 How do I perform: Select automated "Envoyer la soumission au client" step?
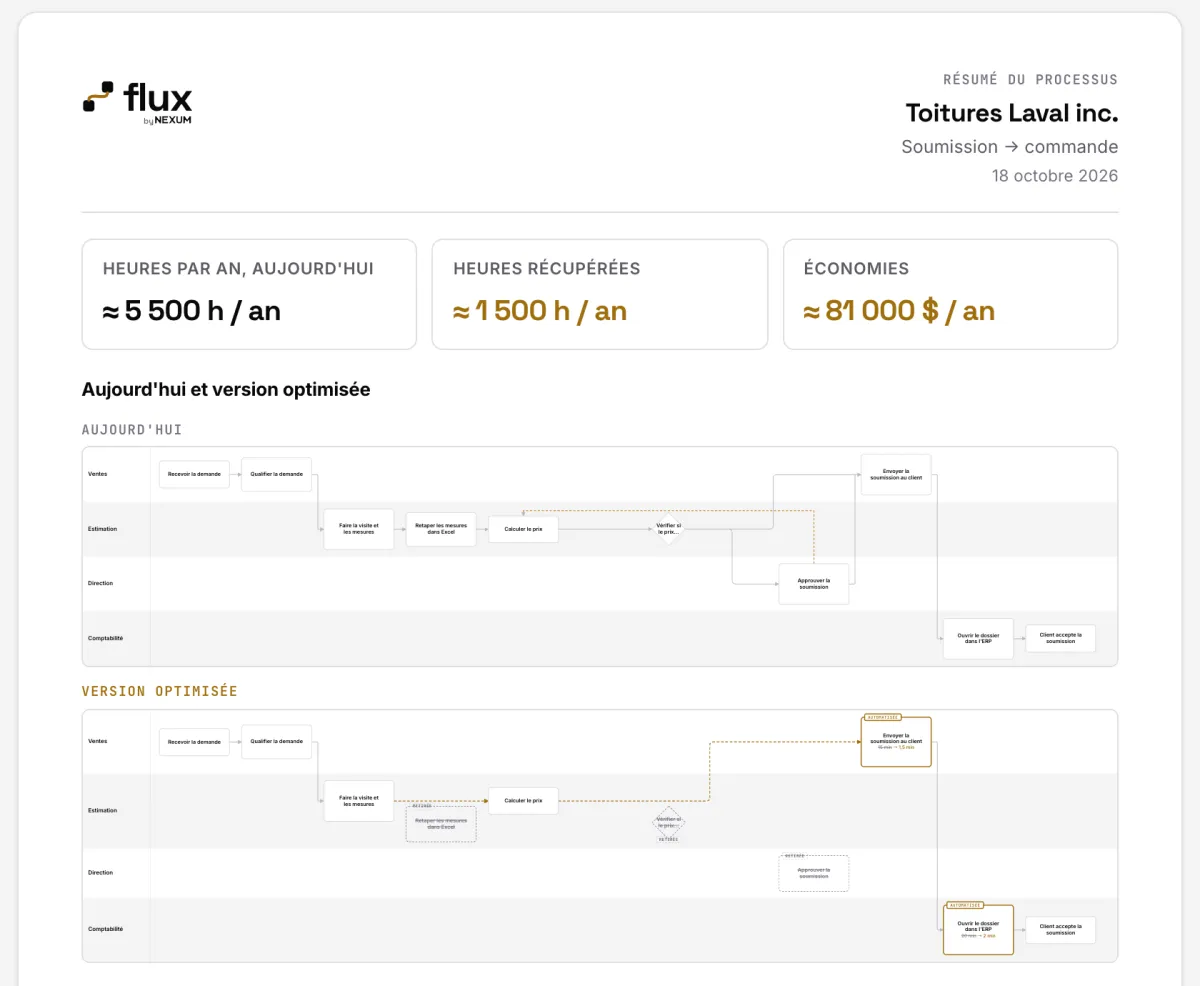pos(896,741)
